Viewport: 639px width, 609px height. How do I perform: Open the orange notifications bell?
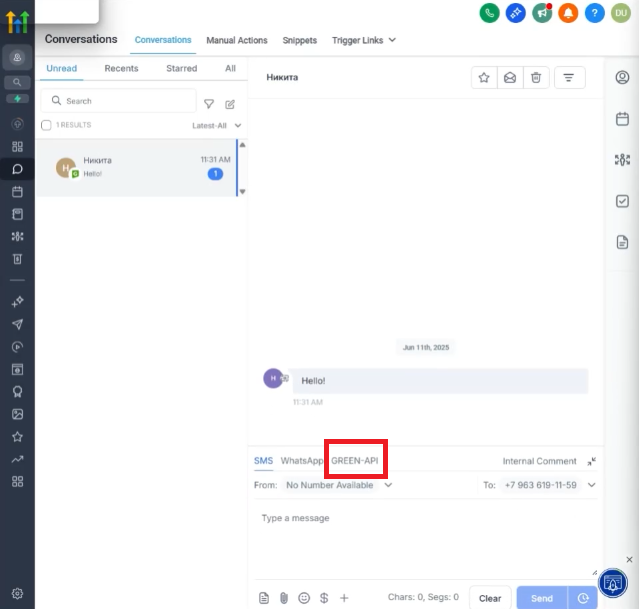(x=568, y=13)
